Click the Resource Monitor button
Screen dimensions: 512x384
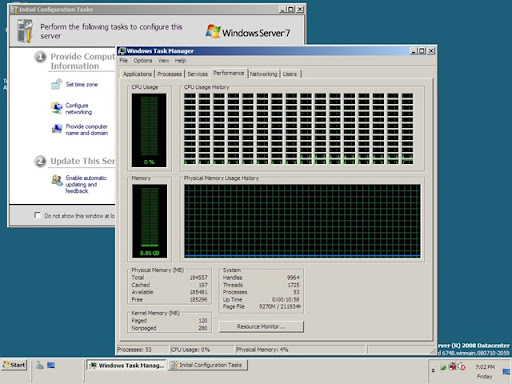[261, 327]
